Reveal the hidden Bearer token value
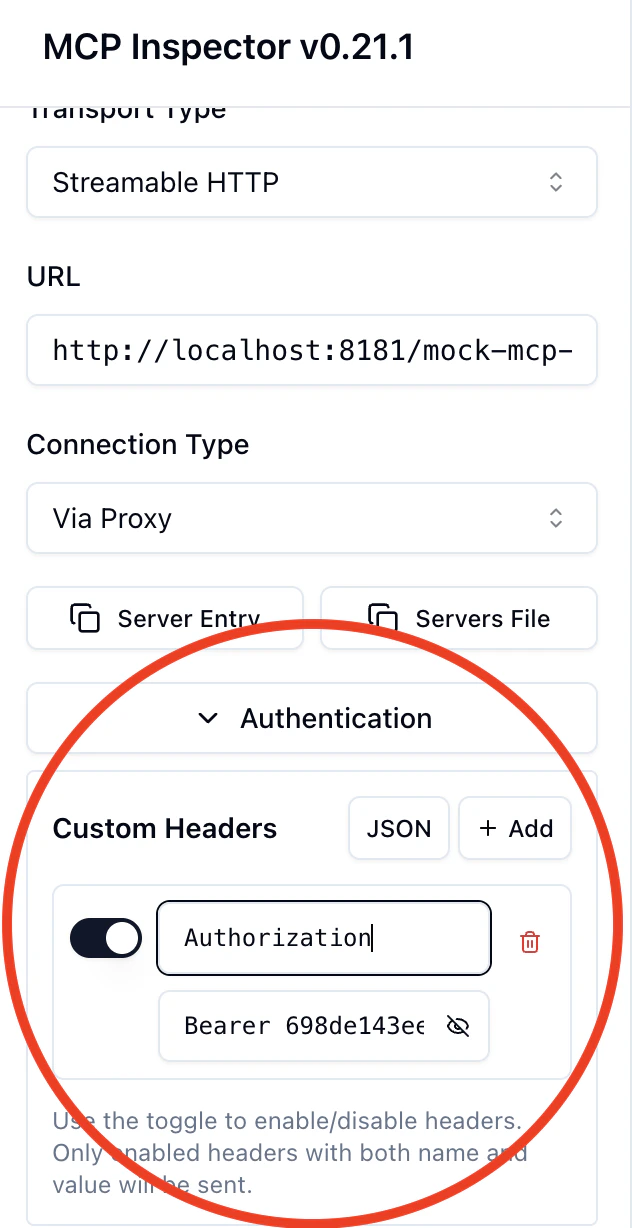 [458, 1026]
